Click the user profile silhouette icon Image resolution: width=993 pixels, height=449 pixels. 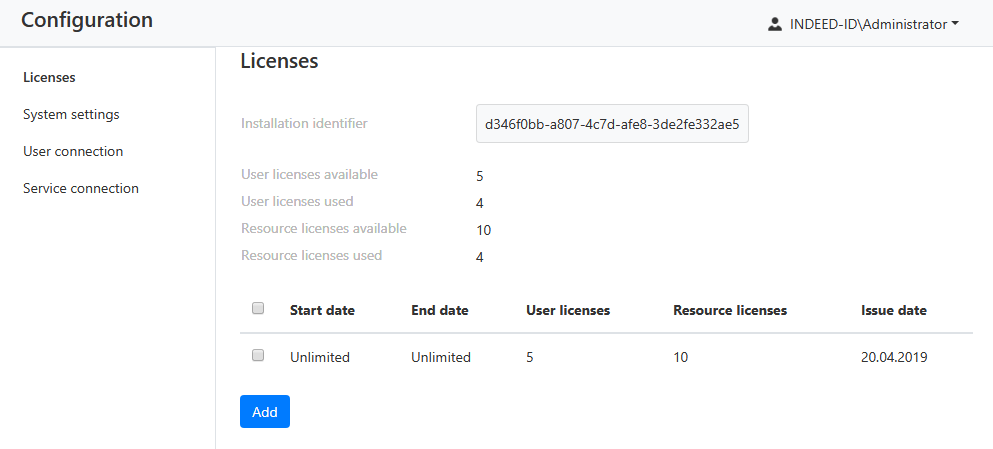pyautogui.click(x=775, y=24)
